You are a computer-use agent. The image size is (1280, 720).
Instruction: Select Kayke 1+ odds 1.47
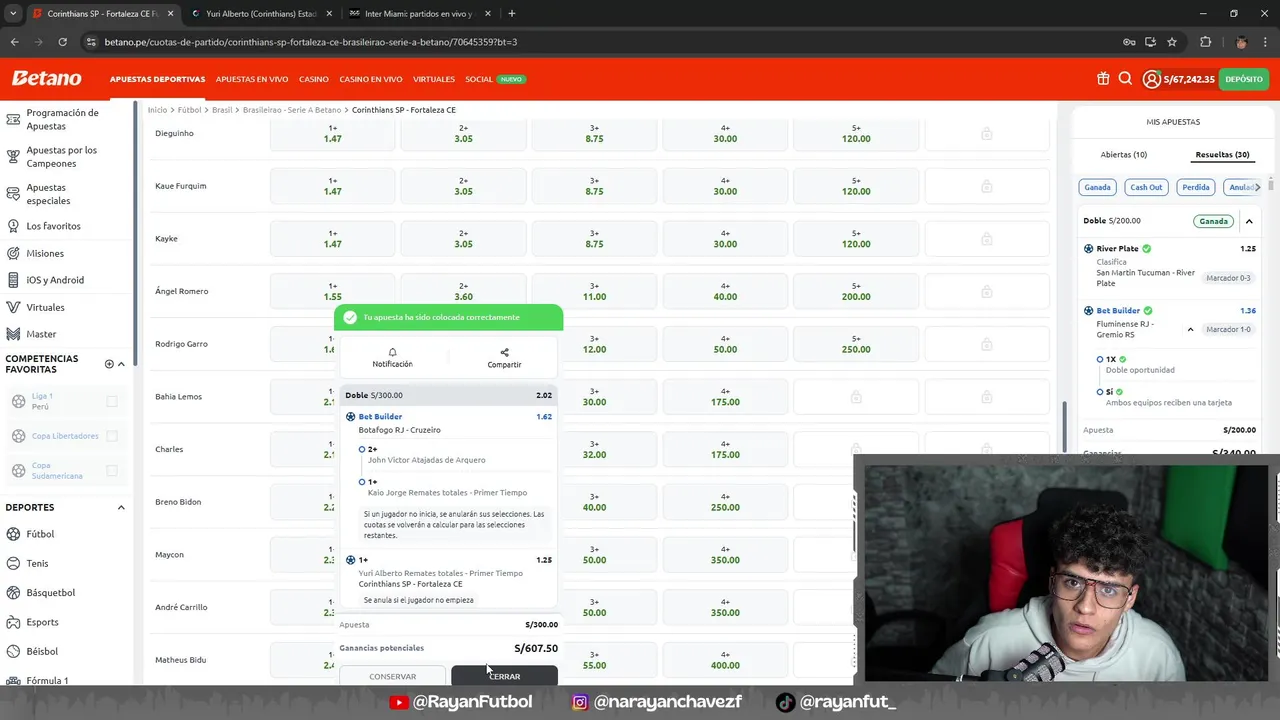(x=332, y=239)
